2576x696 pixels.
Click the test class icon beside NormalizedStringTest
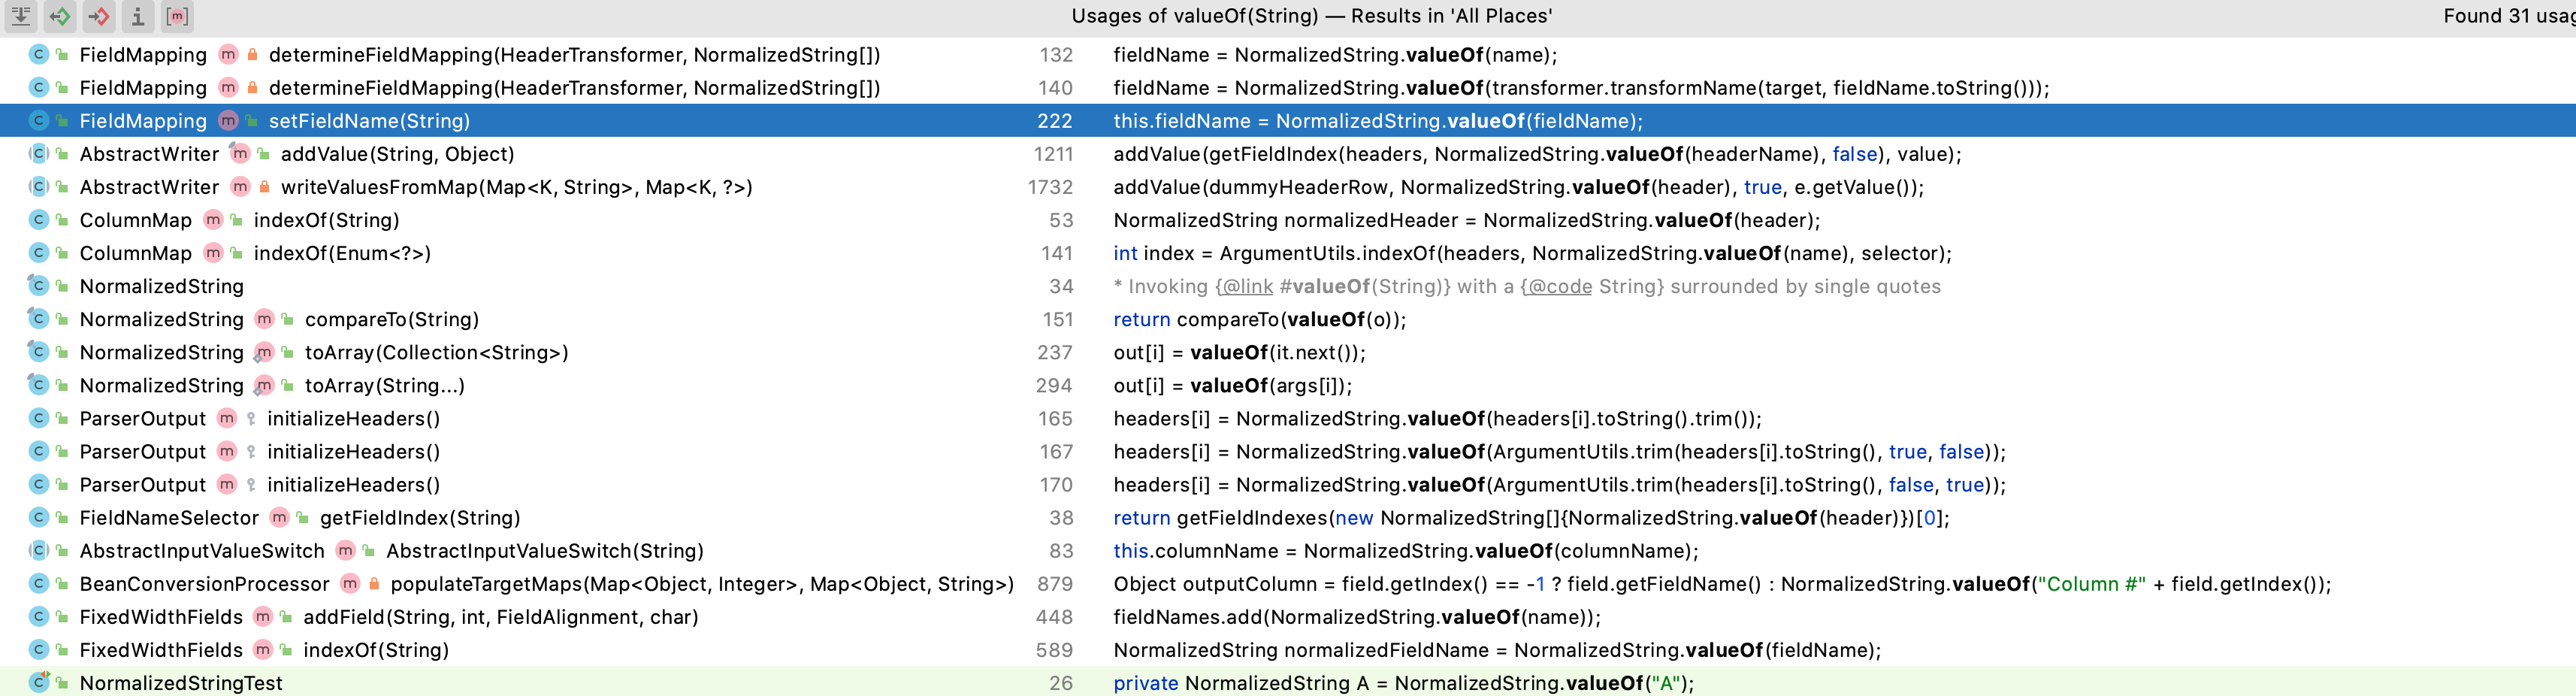tap(39, 682)
